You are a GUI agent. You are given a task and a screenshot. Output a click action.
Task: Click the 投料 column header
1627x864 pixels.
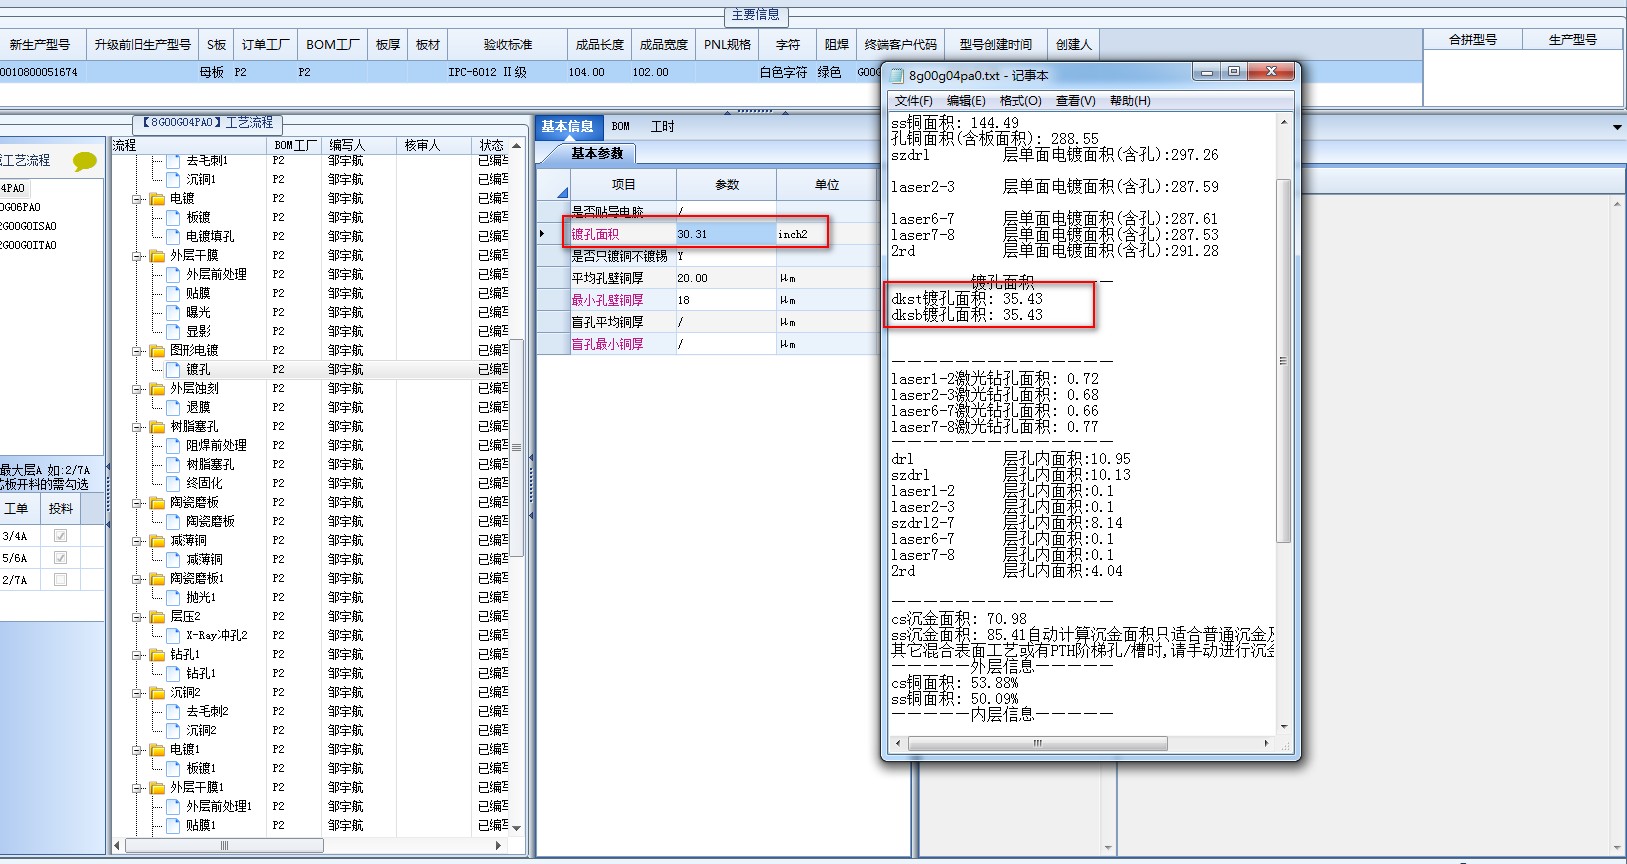coord(61,509)
